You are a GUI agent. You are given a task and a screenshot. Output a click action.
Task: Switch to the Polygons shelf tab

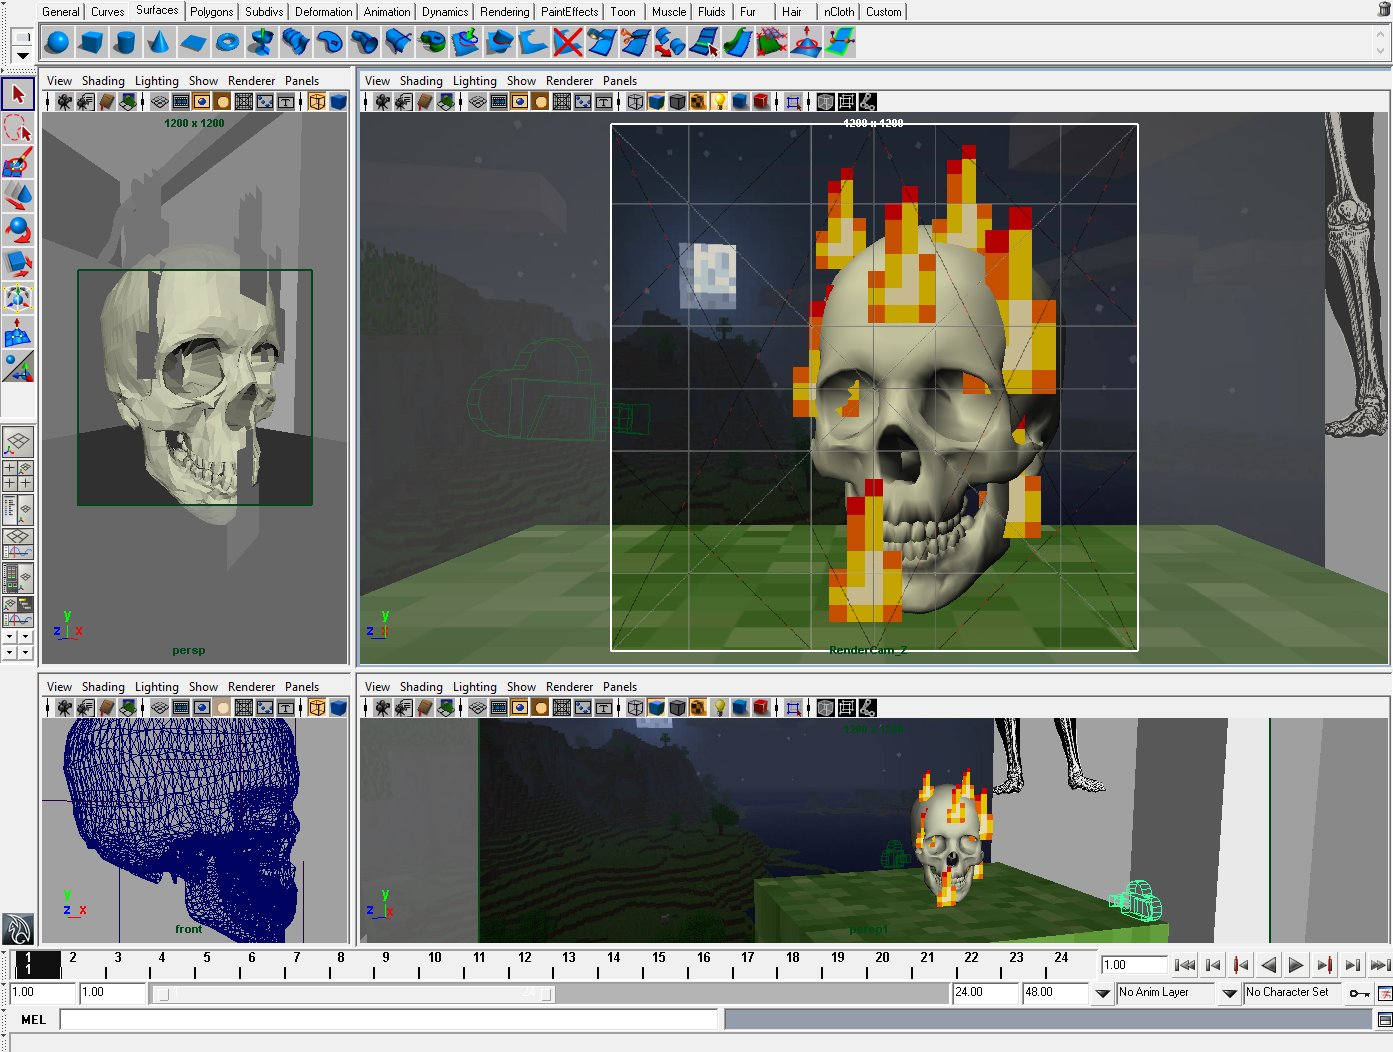211,11
